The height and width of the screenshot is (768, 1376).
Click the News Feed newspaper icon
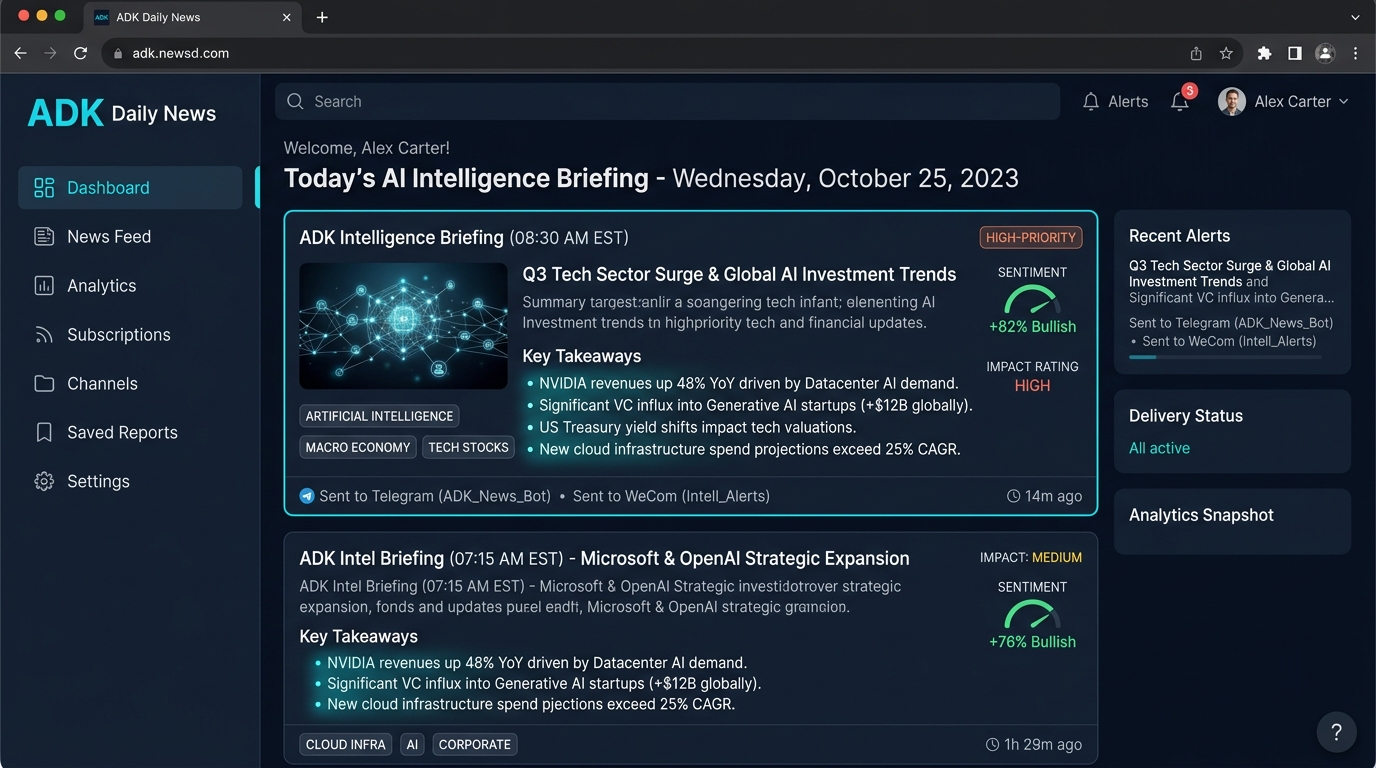(44, 237)
